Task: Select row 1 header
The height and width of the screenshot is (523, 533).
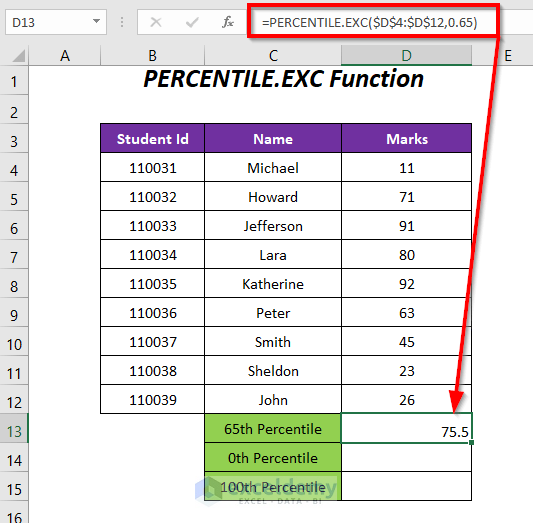Action: pyautogui.click(x=14, y=81)
